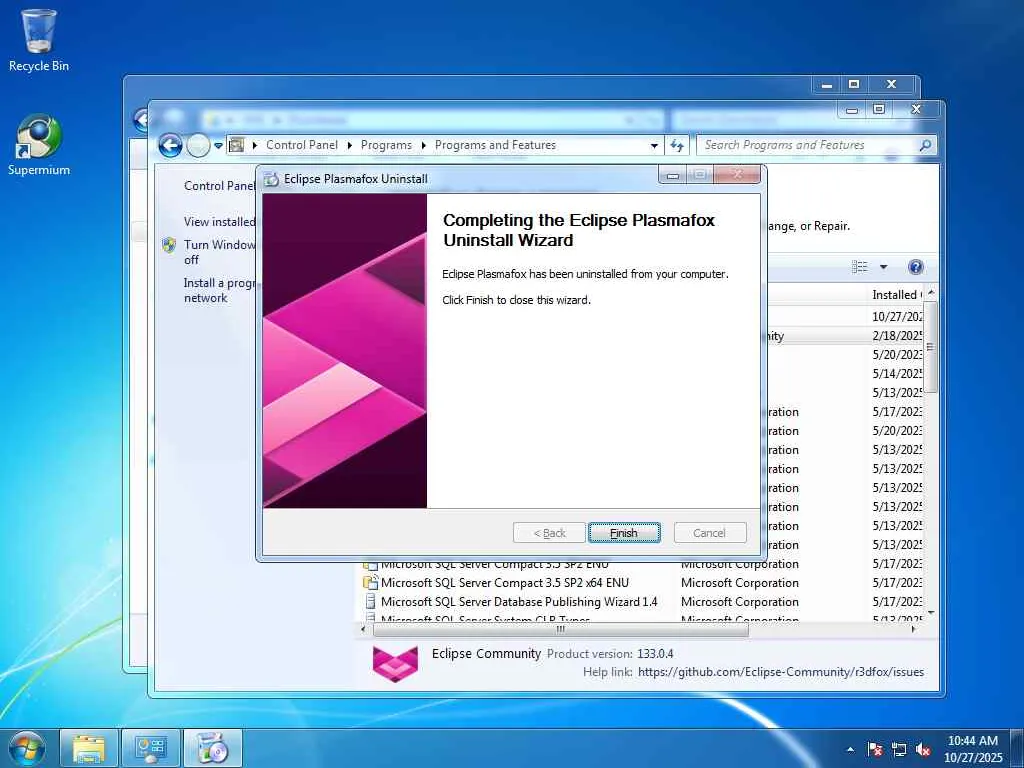Click the Show desktop strip at taskbar end

(x=1019, y=748)
